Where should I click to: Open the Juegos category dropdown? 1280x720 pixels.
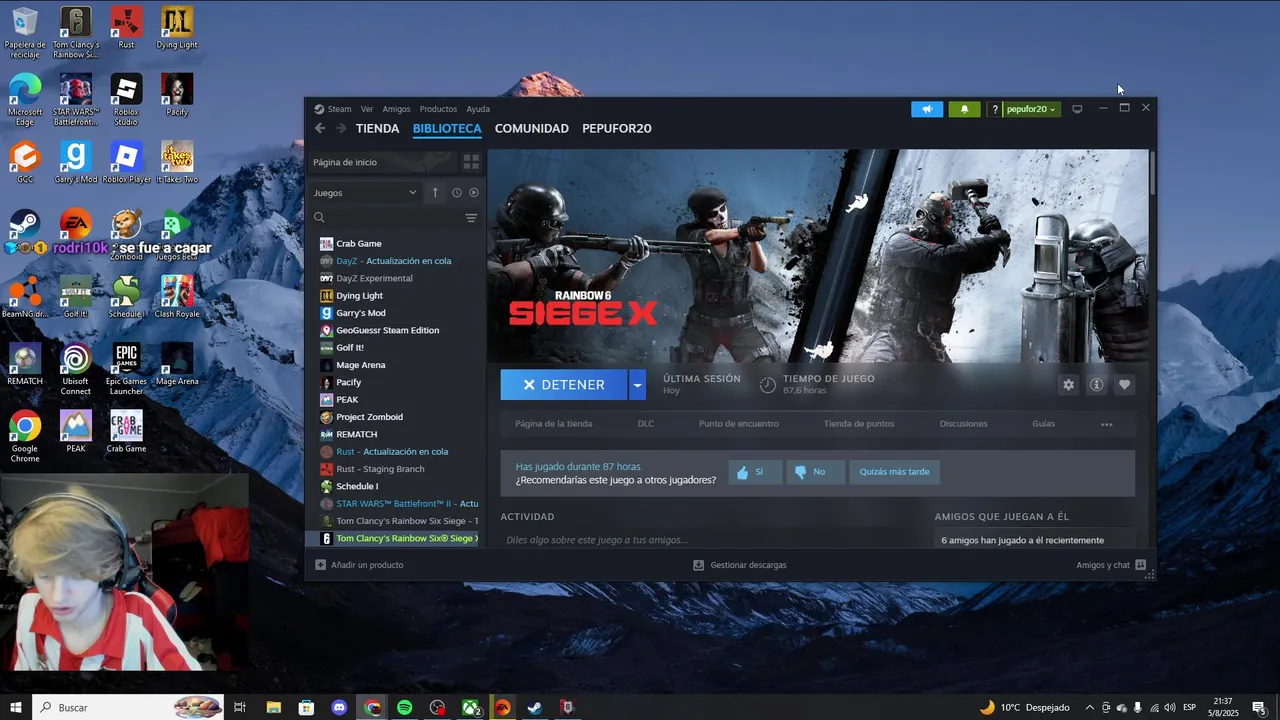(x=365, y=193)
